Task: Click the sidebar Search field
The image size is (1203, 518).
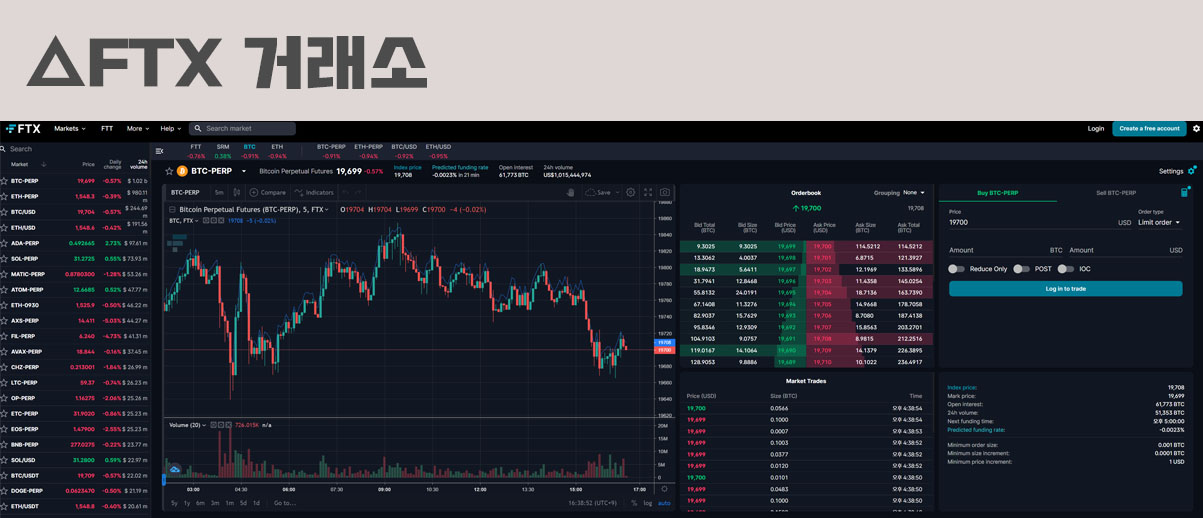Action: [75, 149]
